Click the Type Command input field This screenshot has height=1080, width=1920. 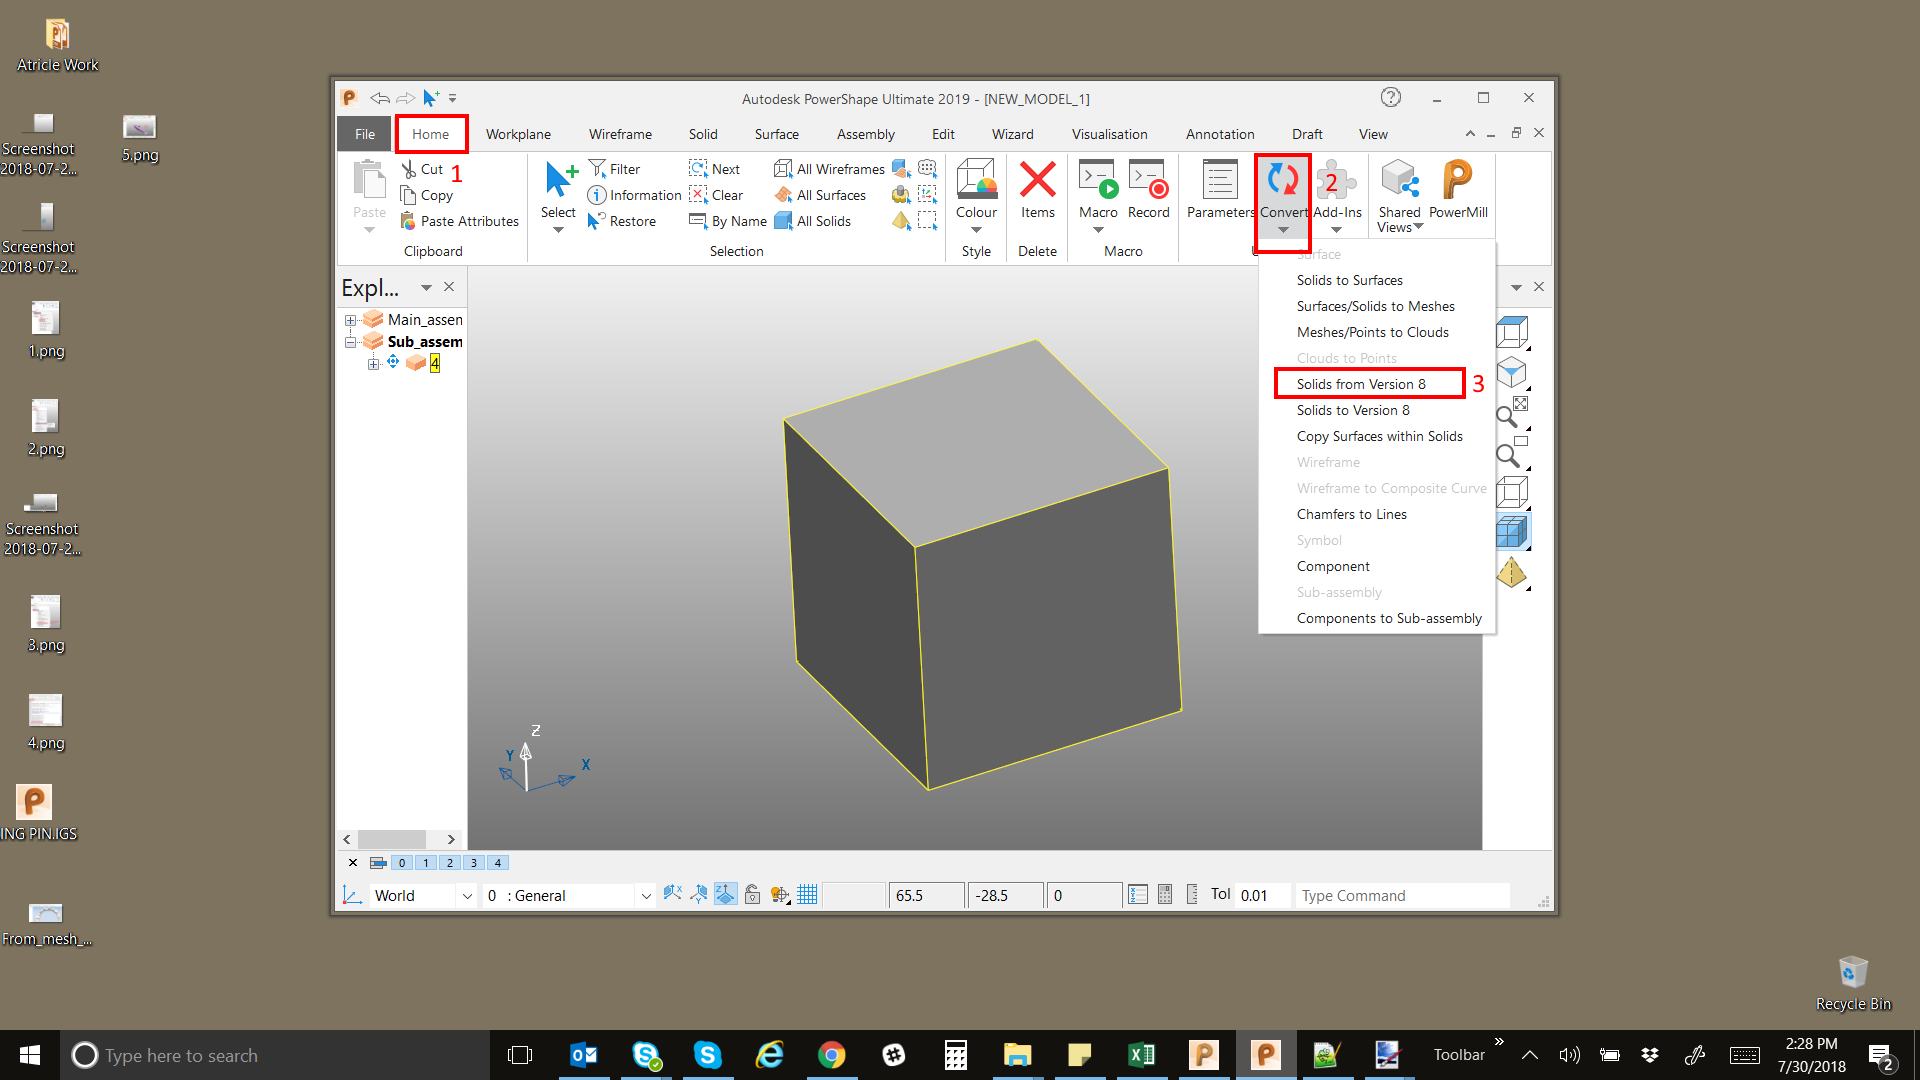click(1400, 896)
